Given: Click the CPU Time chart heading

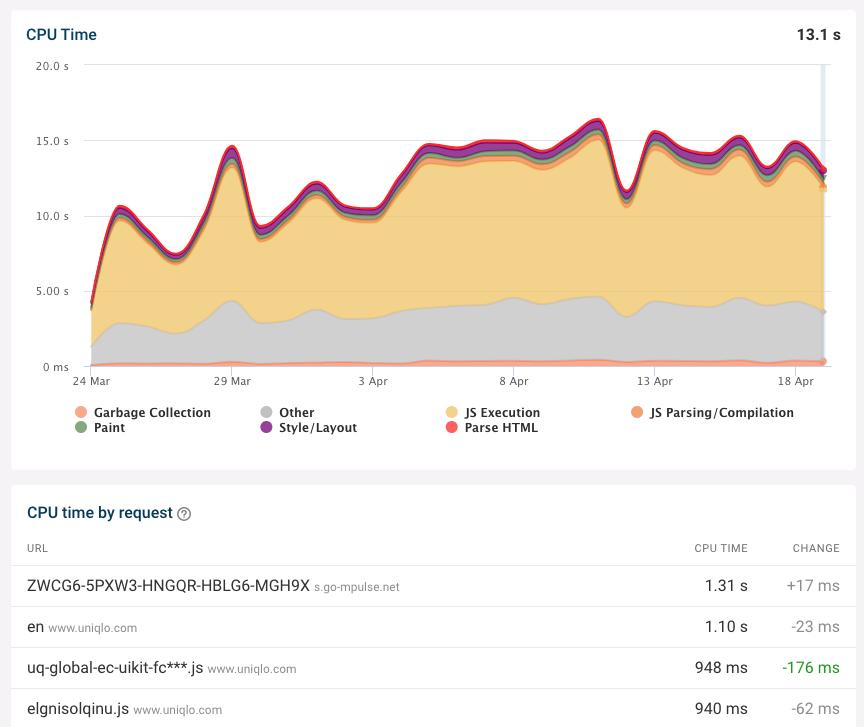Looking at the screenshot, I should pos(61,35).
